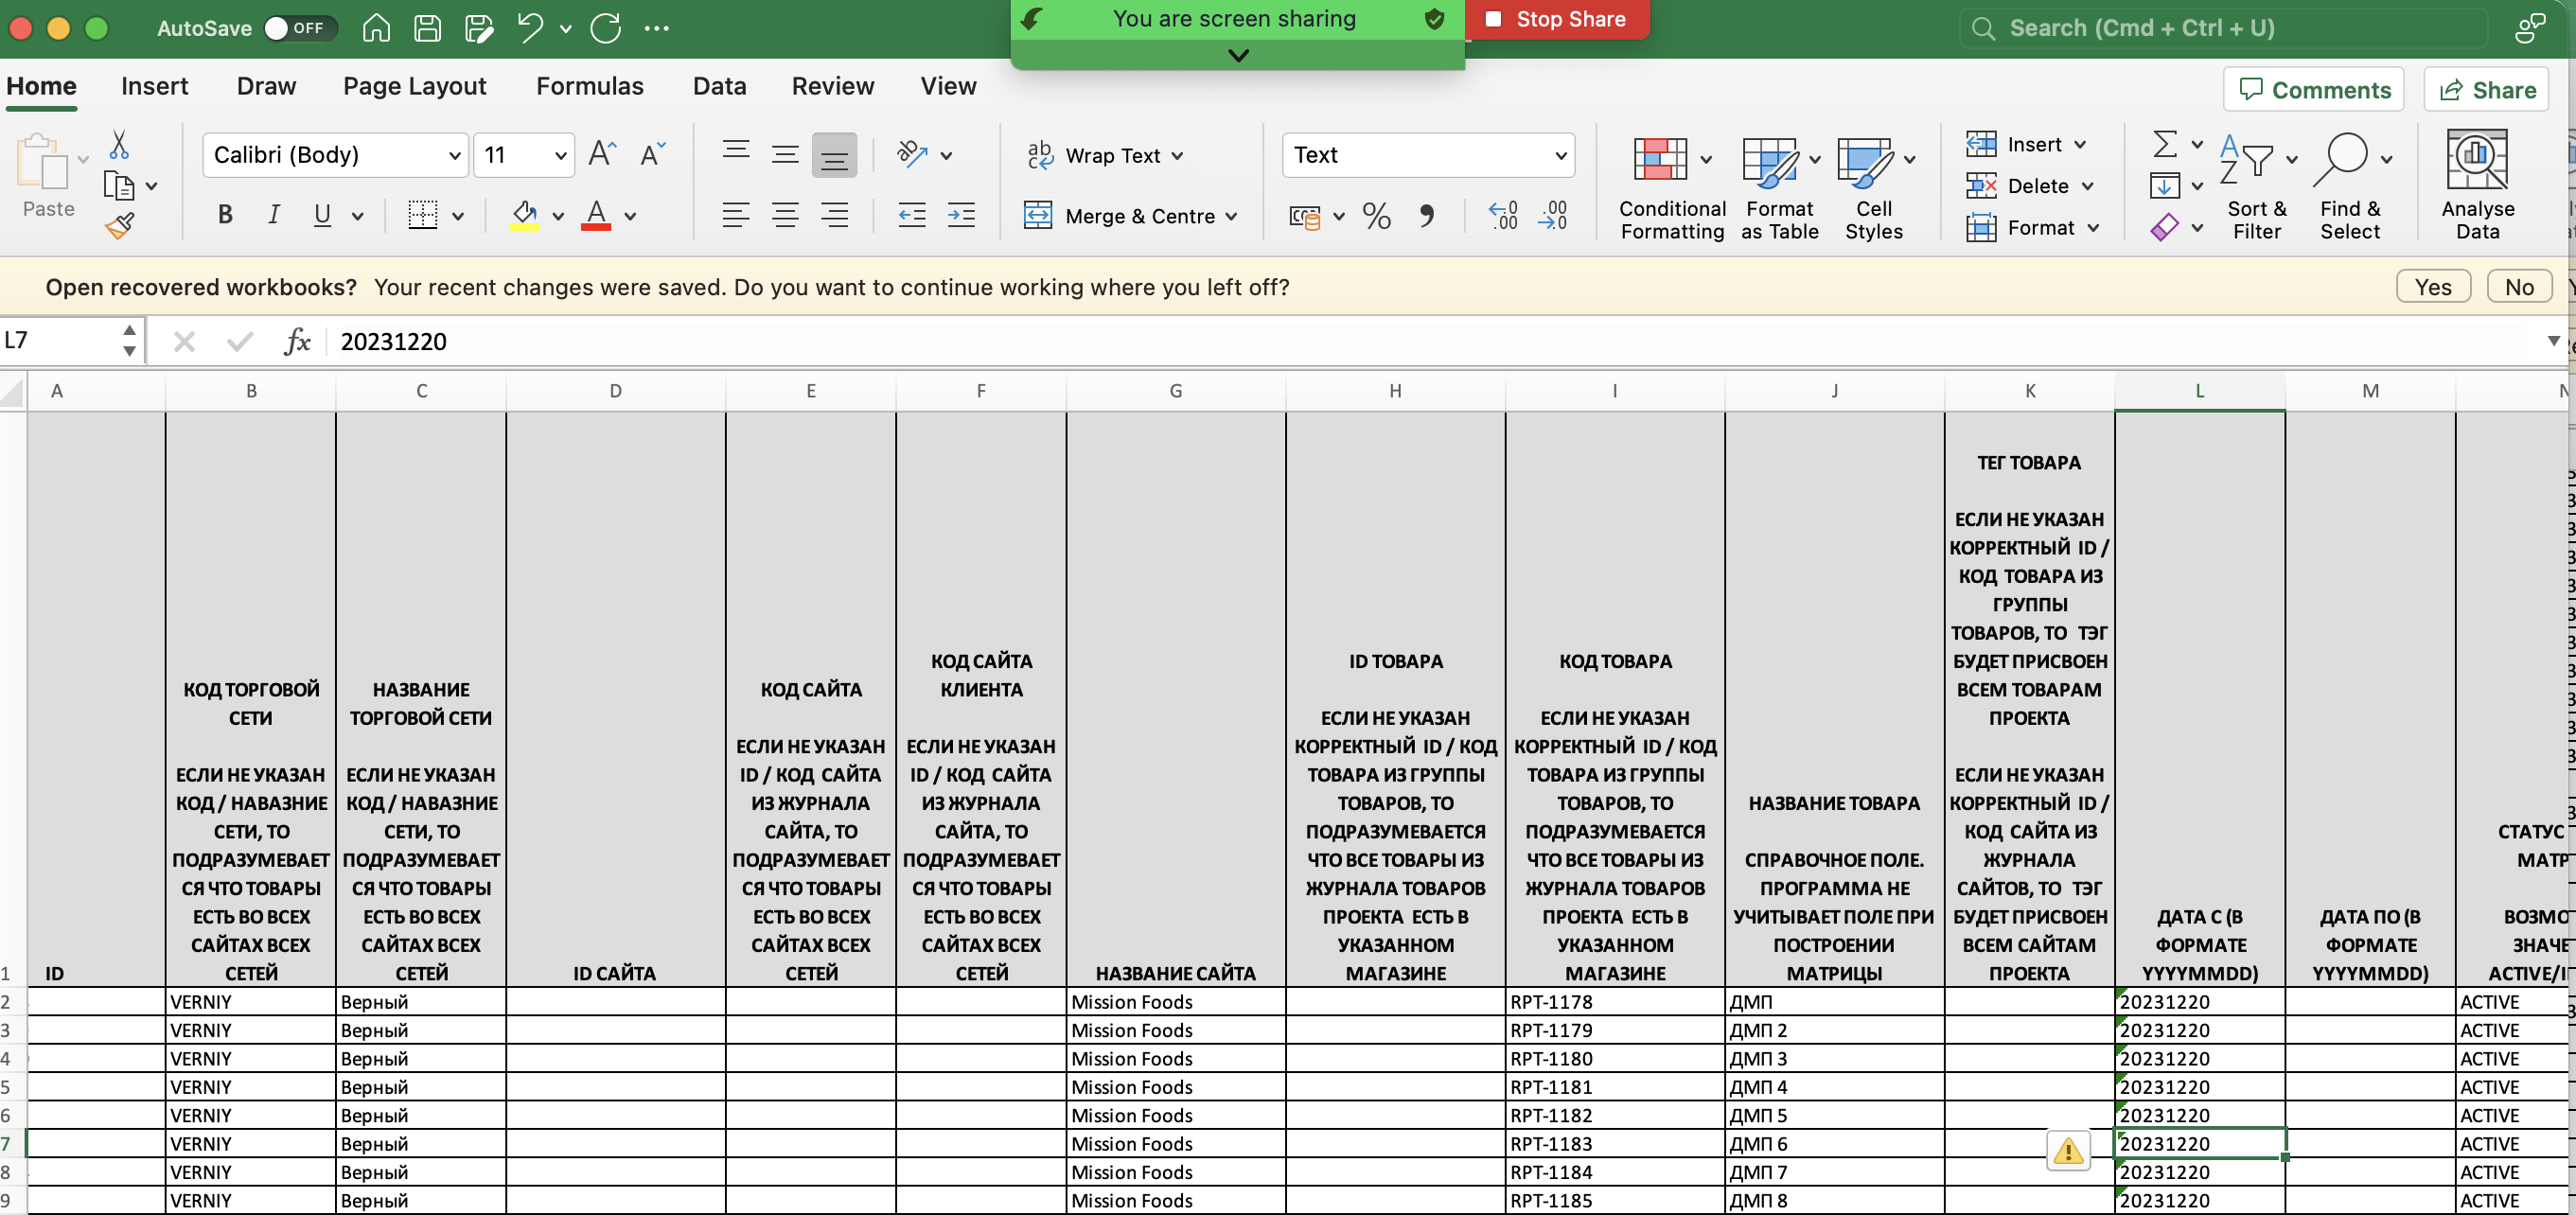
Task: Expand the Sort & Filter dropdown
Action: [2292, 159]
